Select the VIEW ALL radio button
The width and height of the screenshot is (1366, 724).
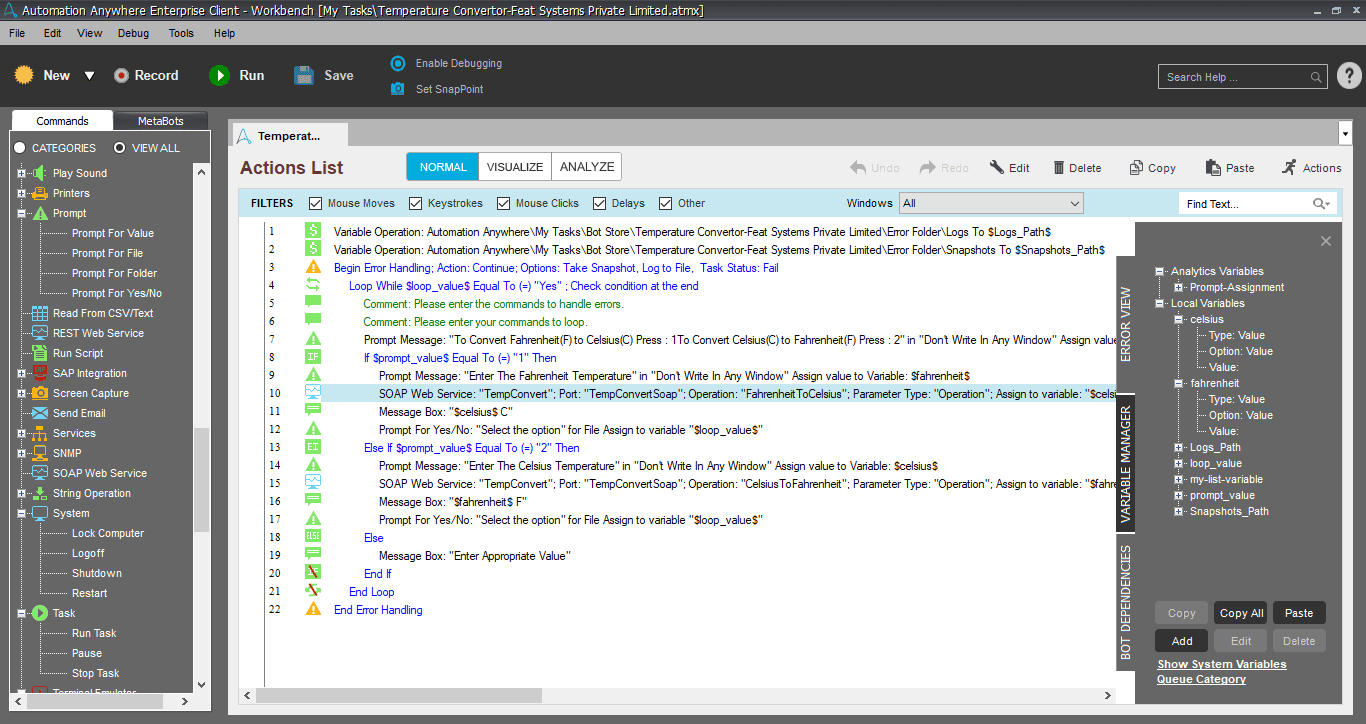tap(119, 148)
